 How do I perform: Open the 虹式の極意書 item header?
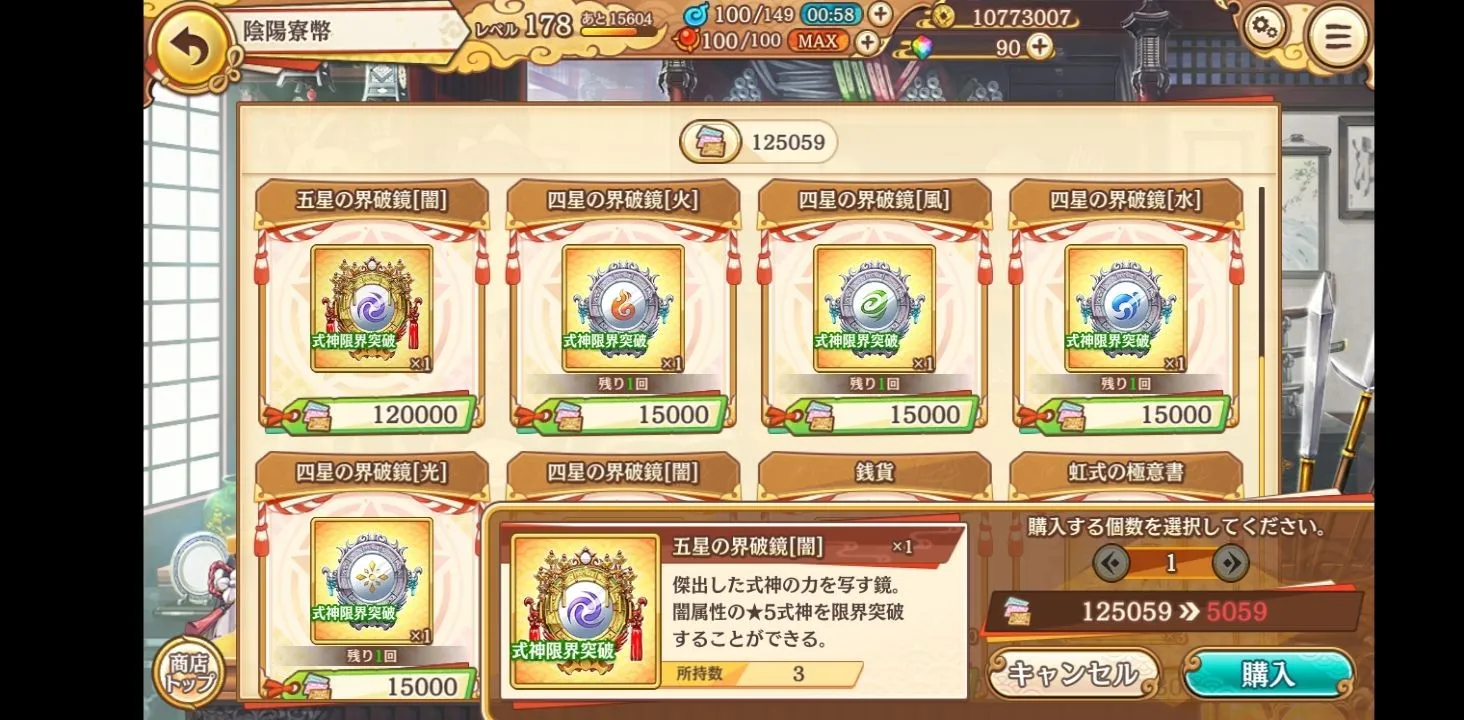[x=1126, y=471]
